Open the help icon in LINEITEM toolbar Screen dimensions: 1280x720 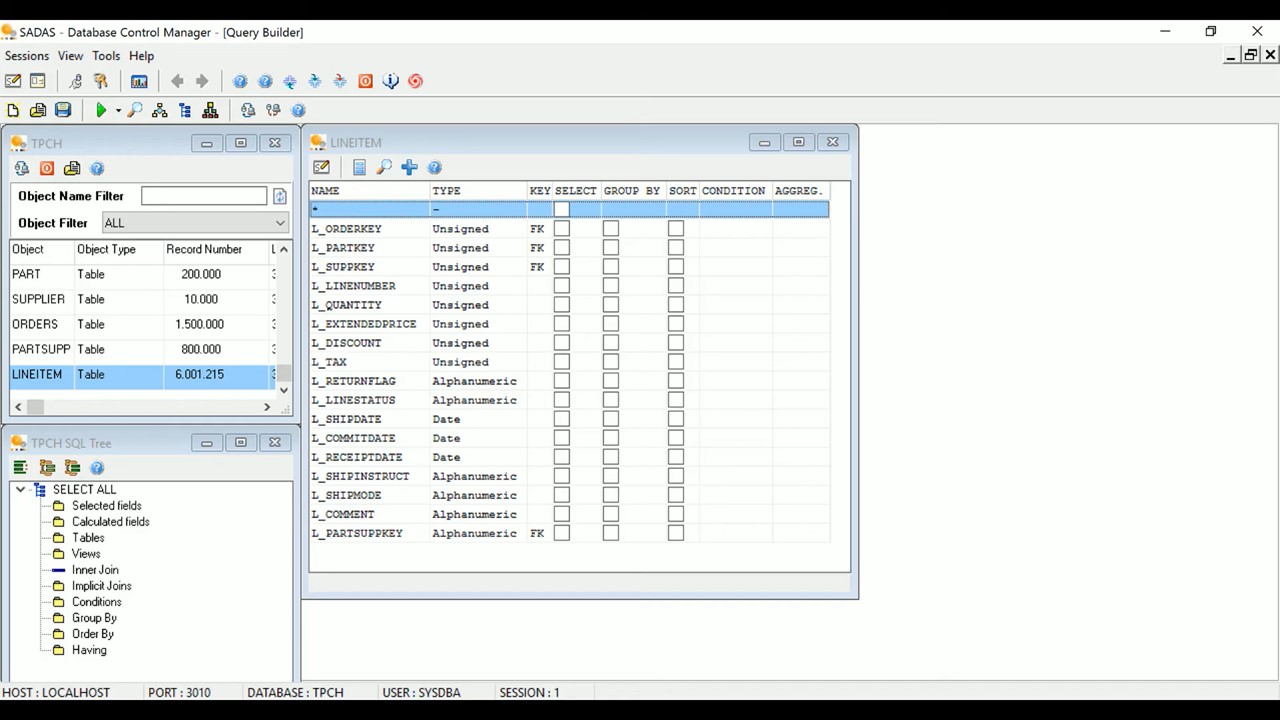point(434,167)
